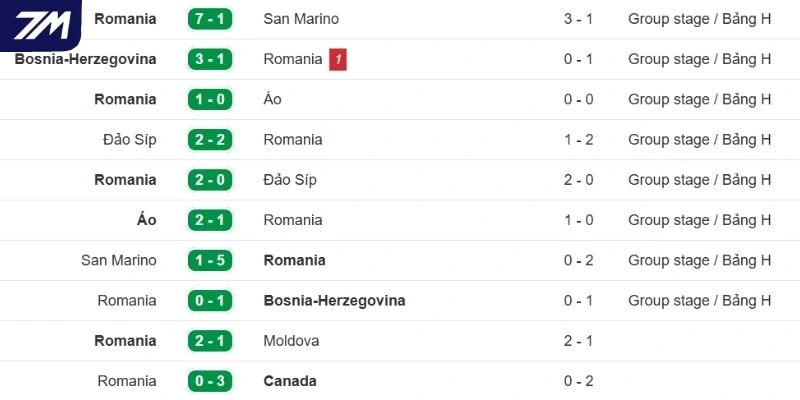Click Đảo Síp home team name

(x=129, y=139)
